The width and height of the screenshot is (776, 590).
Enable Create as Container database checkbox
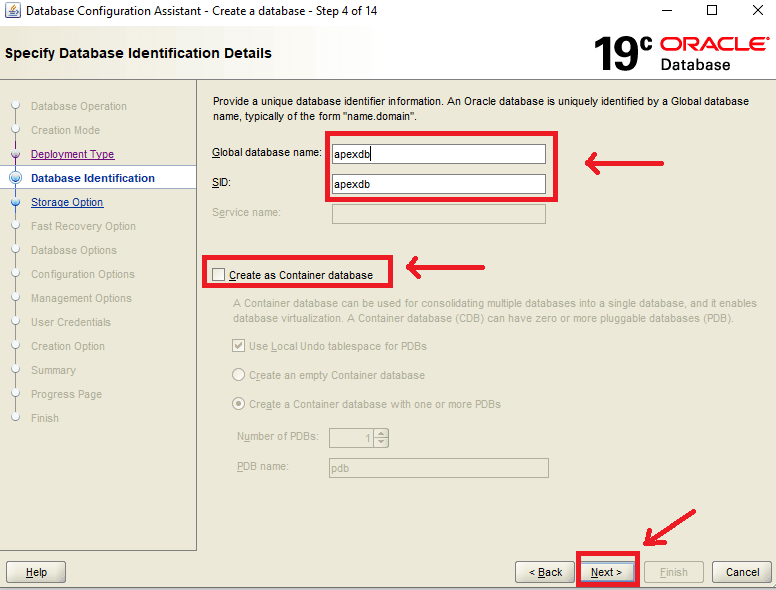click(219, 275)
